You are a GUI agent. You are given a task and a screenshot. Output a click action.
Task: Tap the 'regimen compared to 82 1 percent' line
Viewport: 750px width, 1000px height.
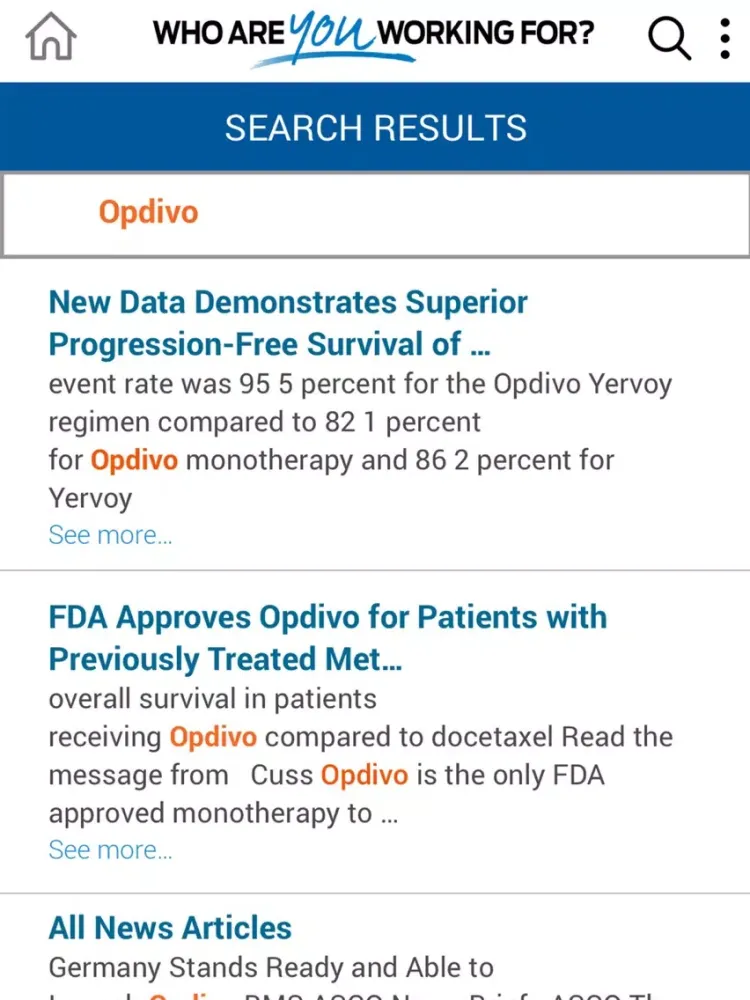[264, 422]
